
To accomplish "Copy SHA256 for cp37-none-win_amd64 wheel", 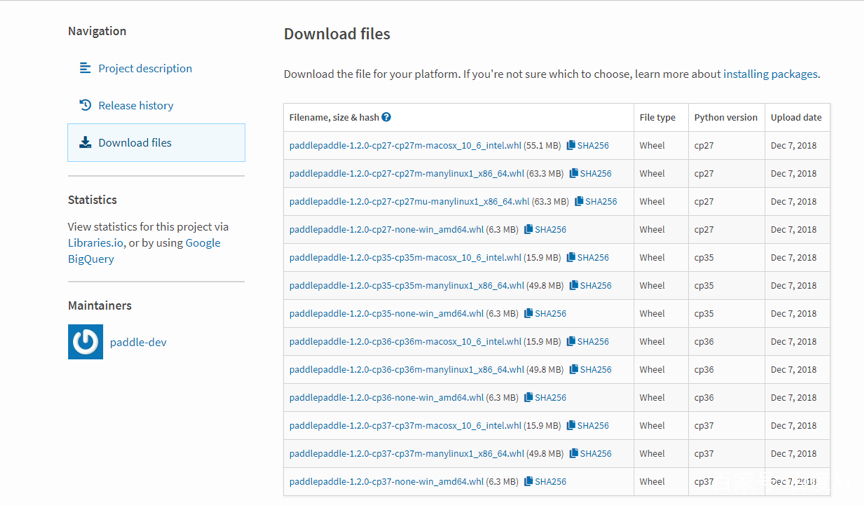I will [x=545, y=481].
